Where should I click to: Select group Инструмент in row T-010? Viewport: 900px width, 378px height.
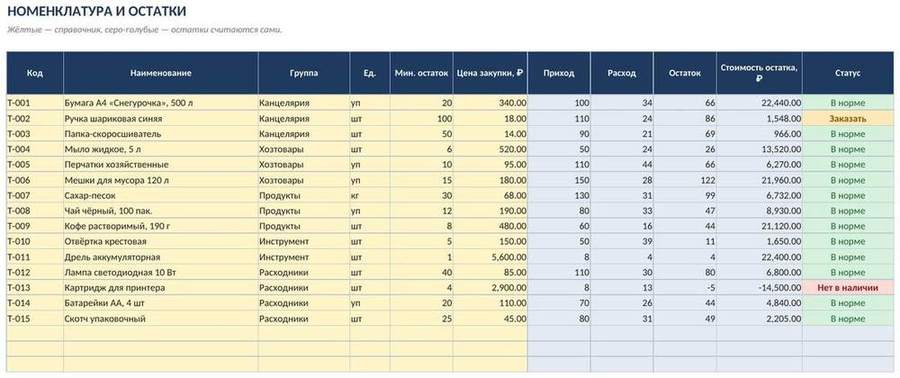[x=304, y=241]
